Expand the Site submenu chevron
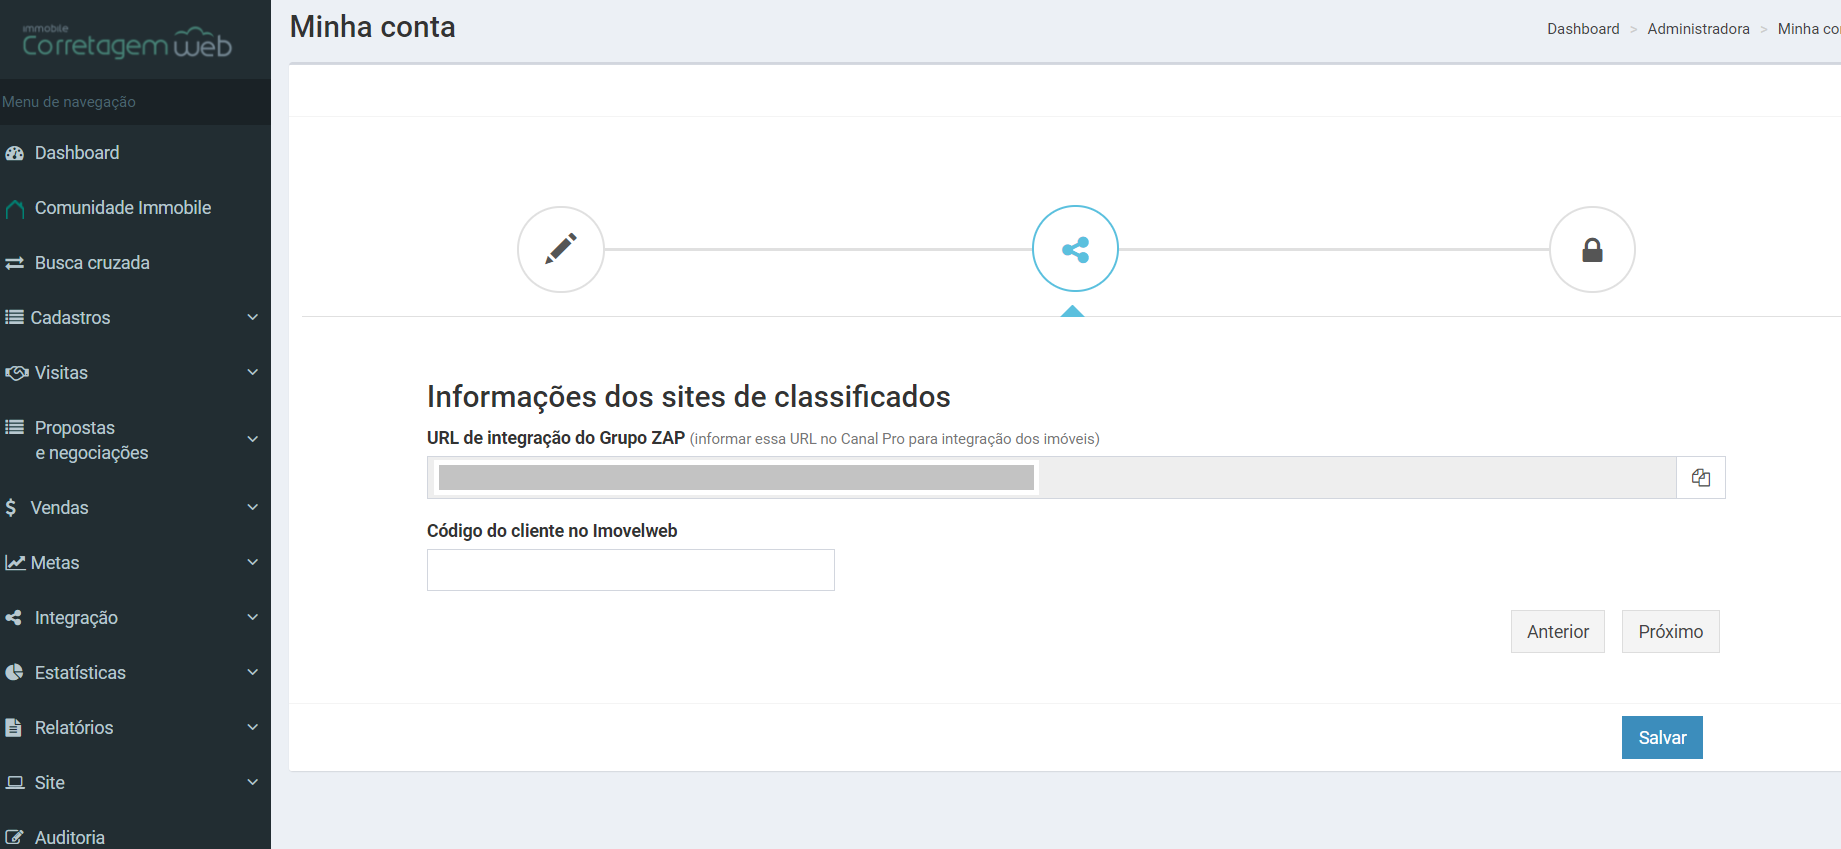Screen dimensions: 1841x849 pos(253,782)
